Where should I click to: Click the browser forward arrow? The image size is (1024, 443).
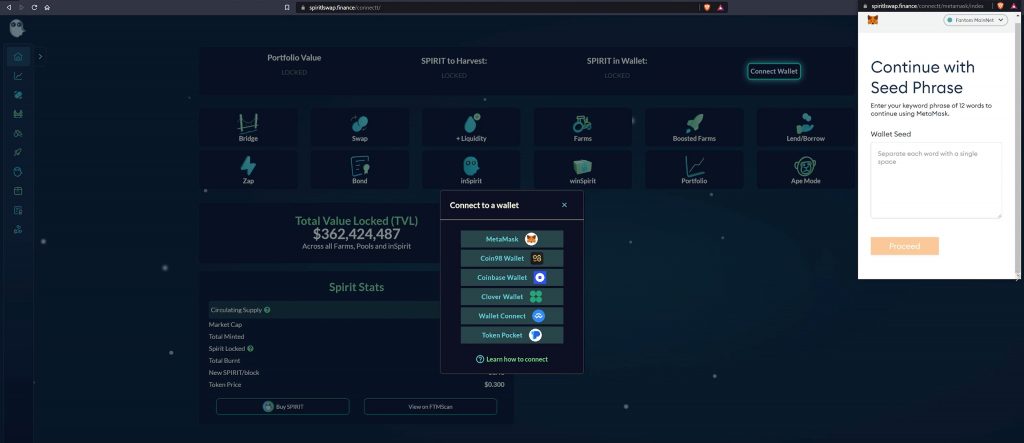coord(21,7)
